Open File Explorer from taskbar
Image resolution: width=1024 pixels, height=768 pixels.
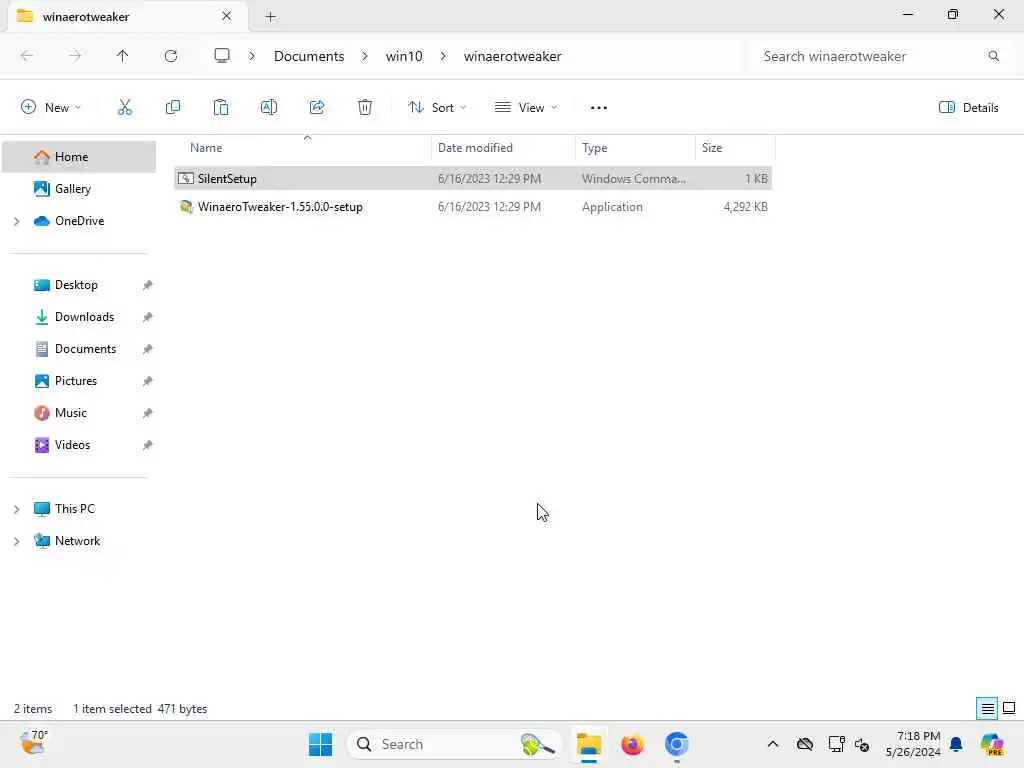[588, 744]
